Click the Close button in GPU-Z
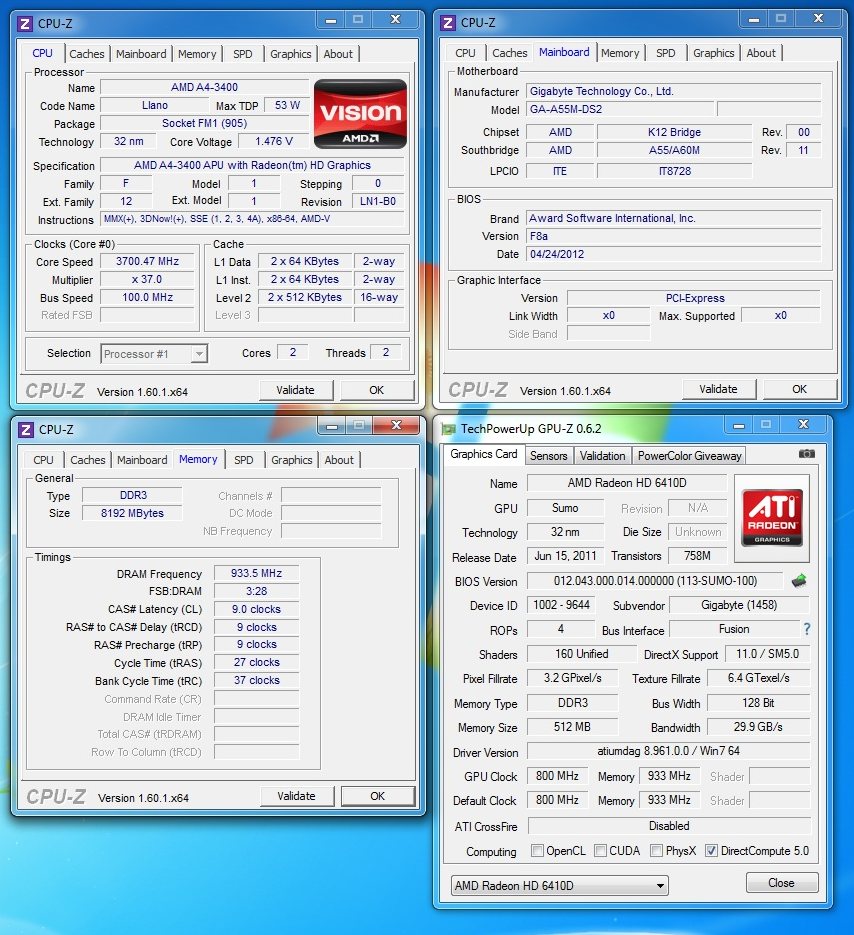 (781, 883)
